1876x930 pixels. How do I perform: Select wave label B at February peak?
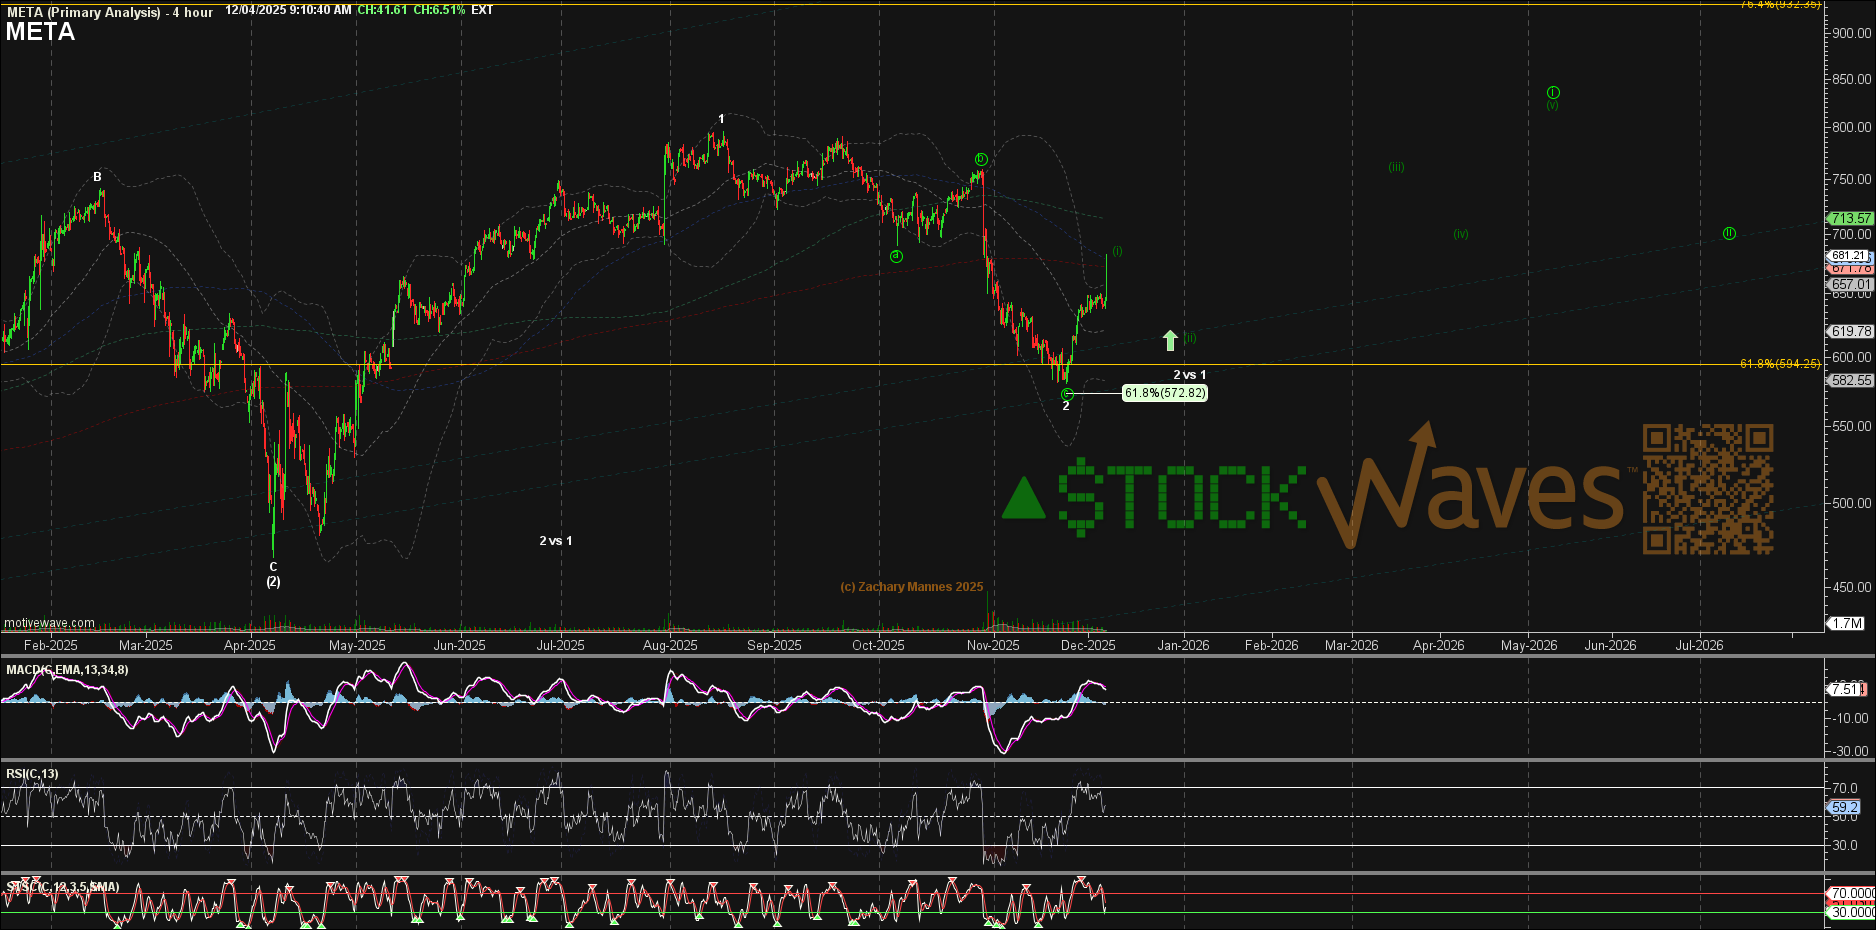click(98, 177)
